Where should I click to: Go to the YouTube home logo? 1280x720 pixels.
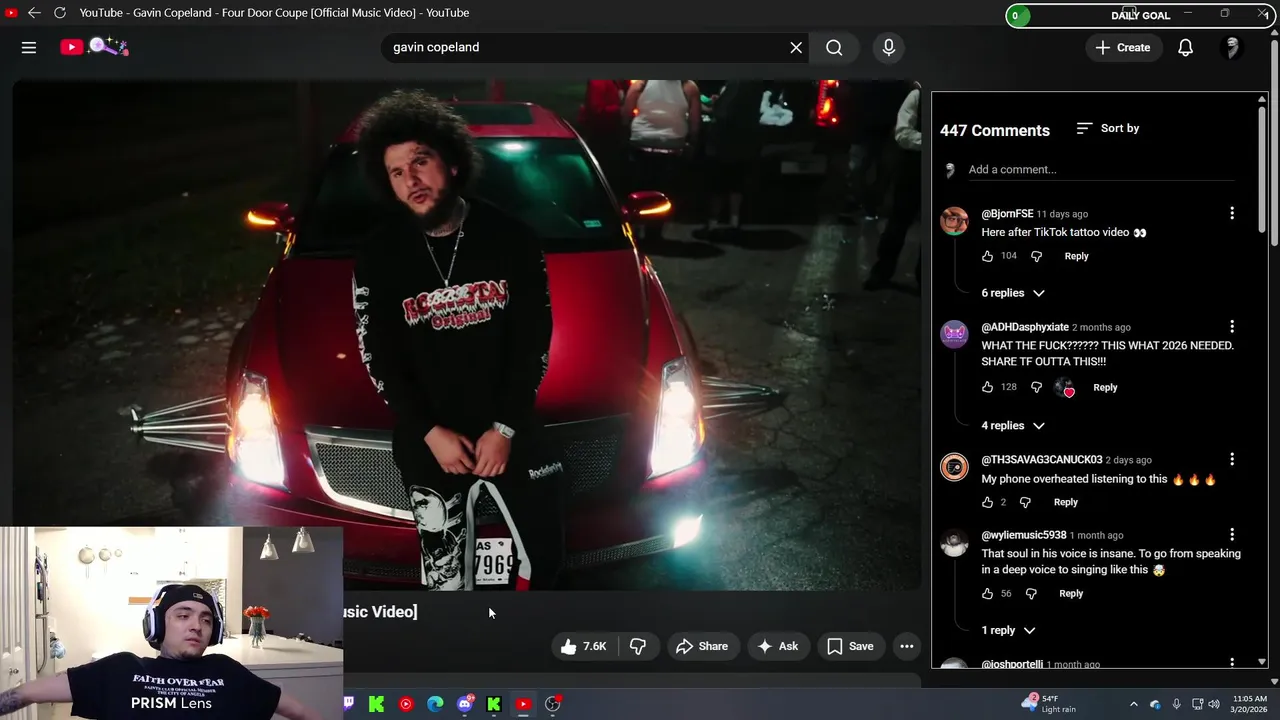point(94,47)
